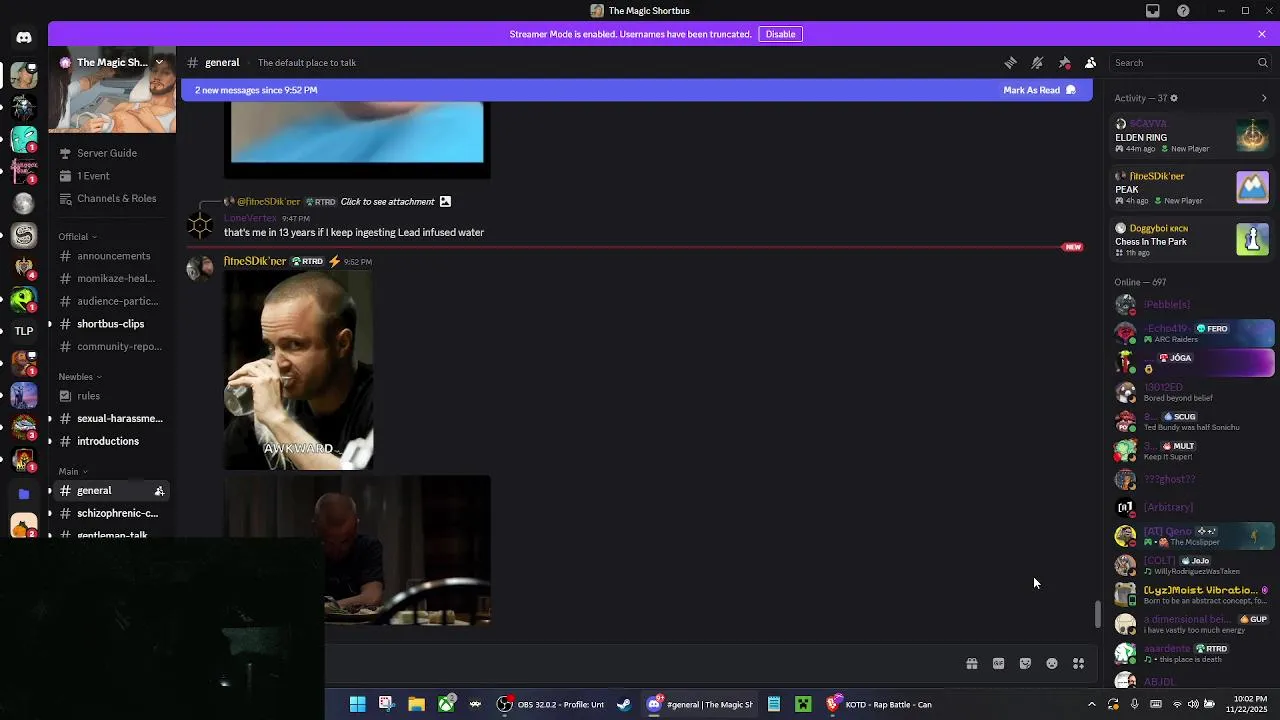Toggle channel notification mute bell icon
Viewport: 1280px width, 720px height.
point(1037,63)
